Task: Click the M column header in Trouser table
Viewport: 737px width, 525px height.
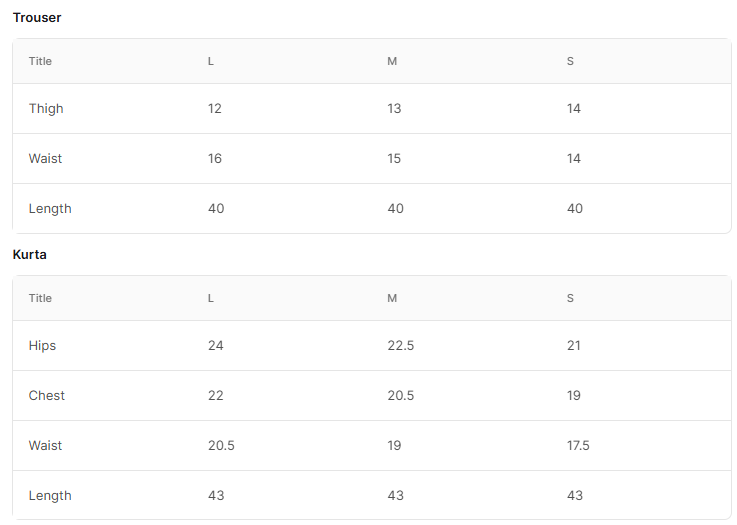Action: 392,61
